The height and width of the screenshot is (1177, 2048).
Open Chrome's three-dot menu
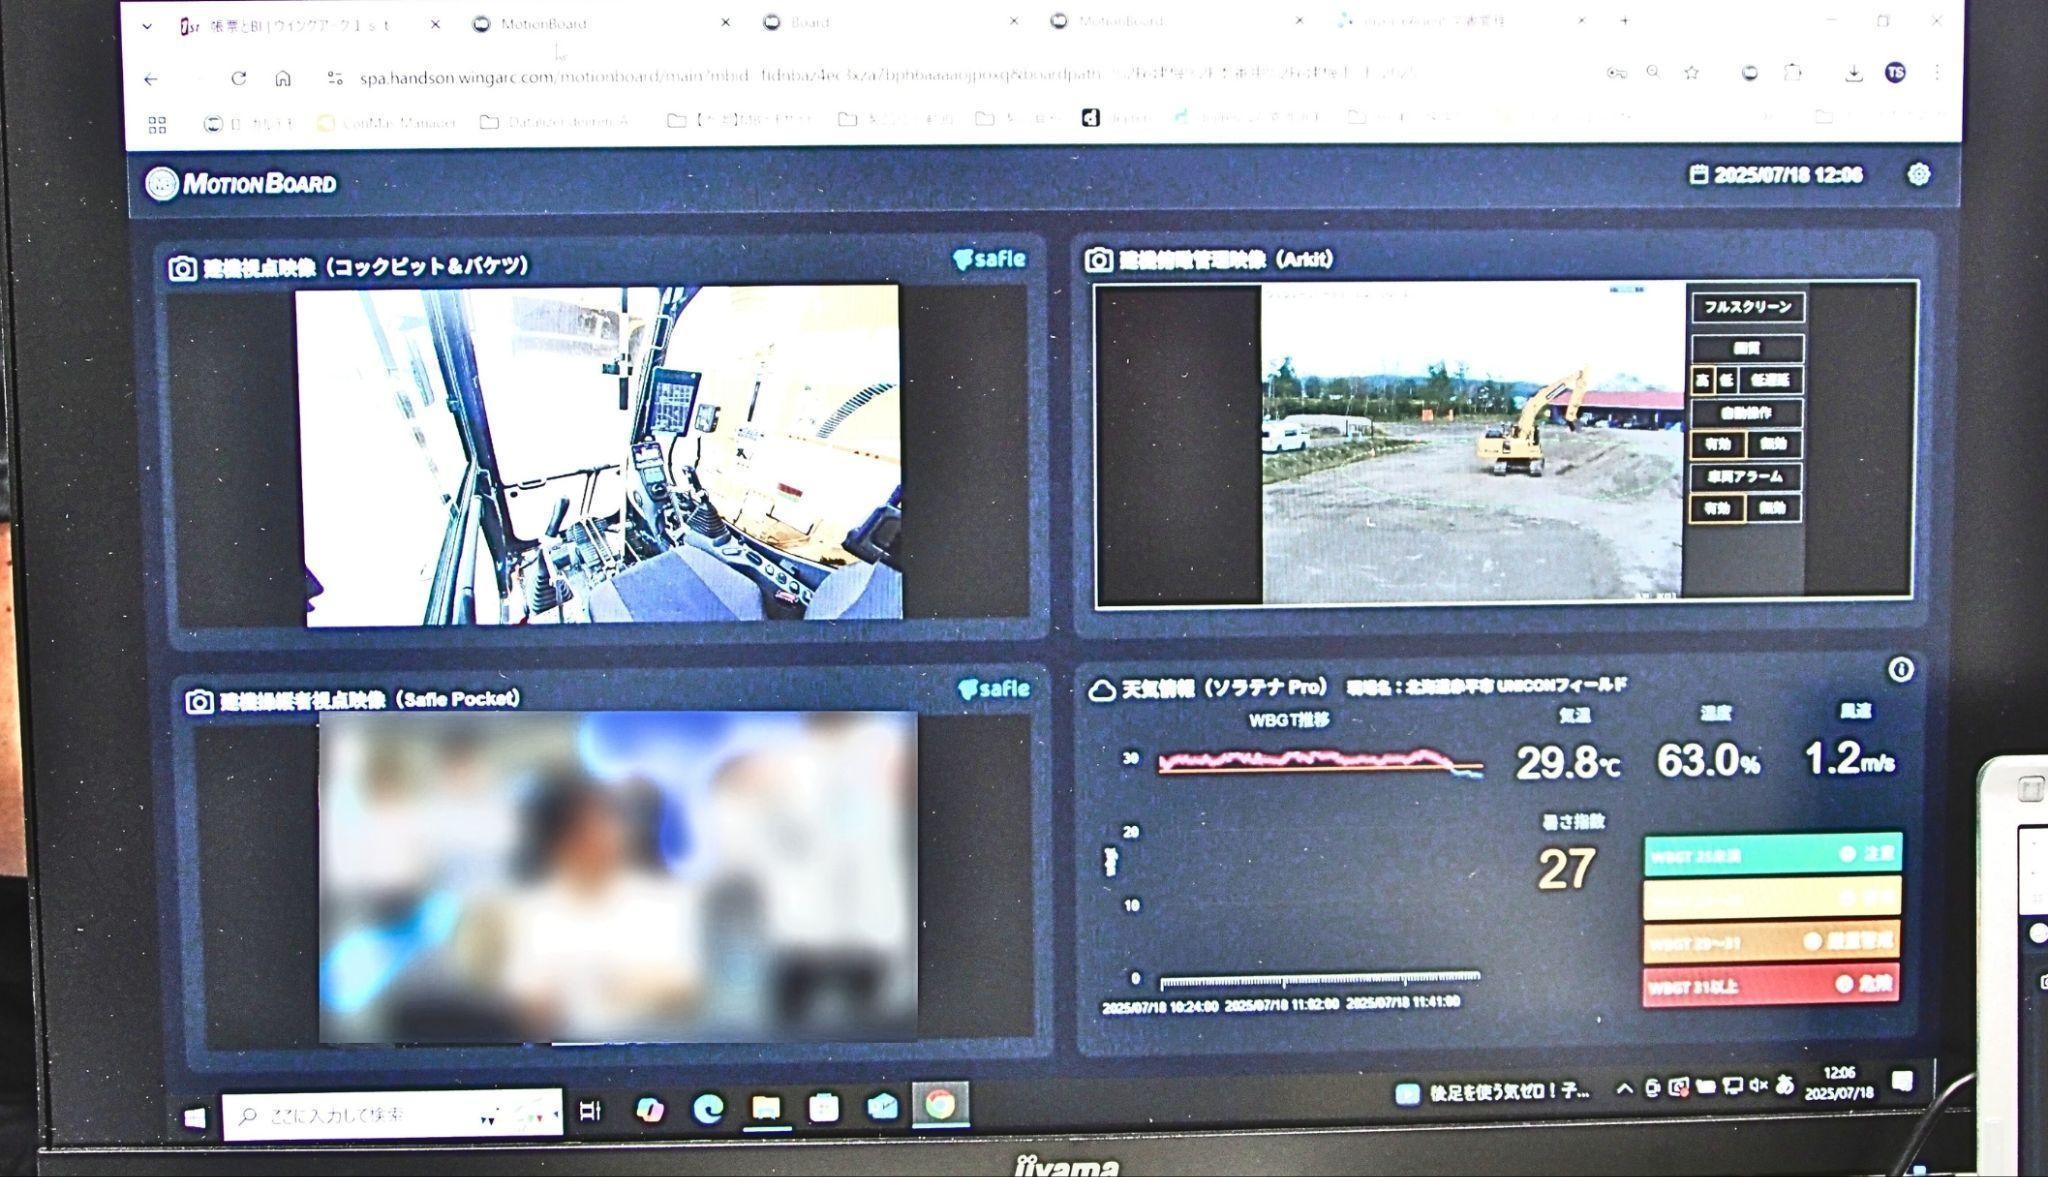pyautogui.click(x=1937, y=73)
